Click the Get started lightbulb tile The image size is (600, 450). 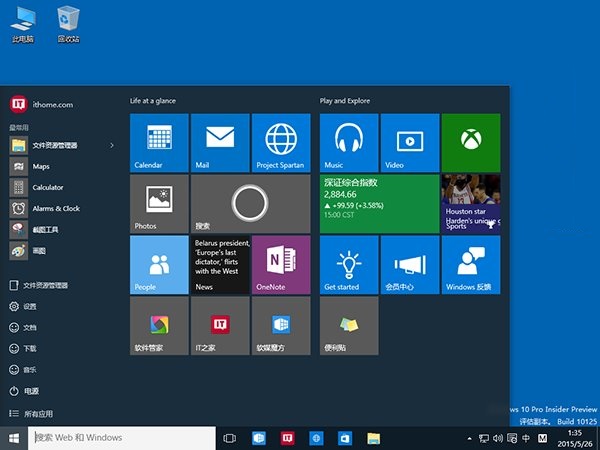coord(349,264)
